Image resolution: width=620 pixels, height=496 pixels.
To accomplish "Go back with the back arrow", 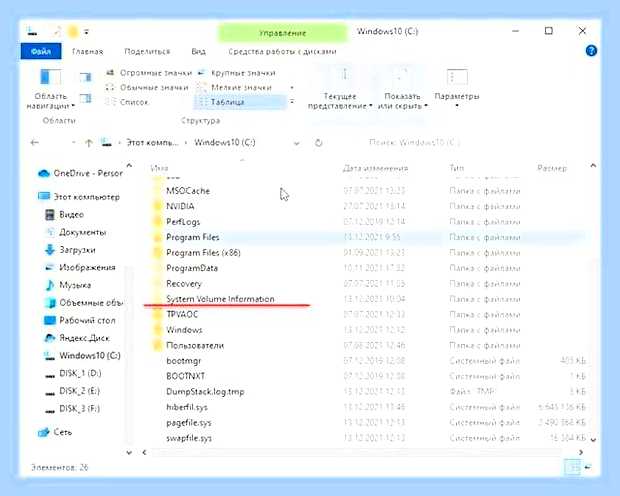I will 35,142.
